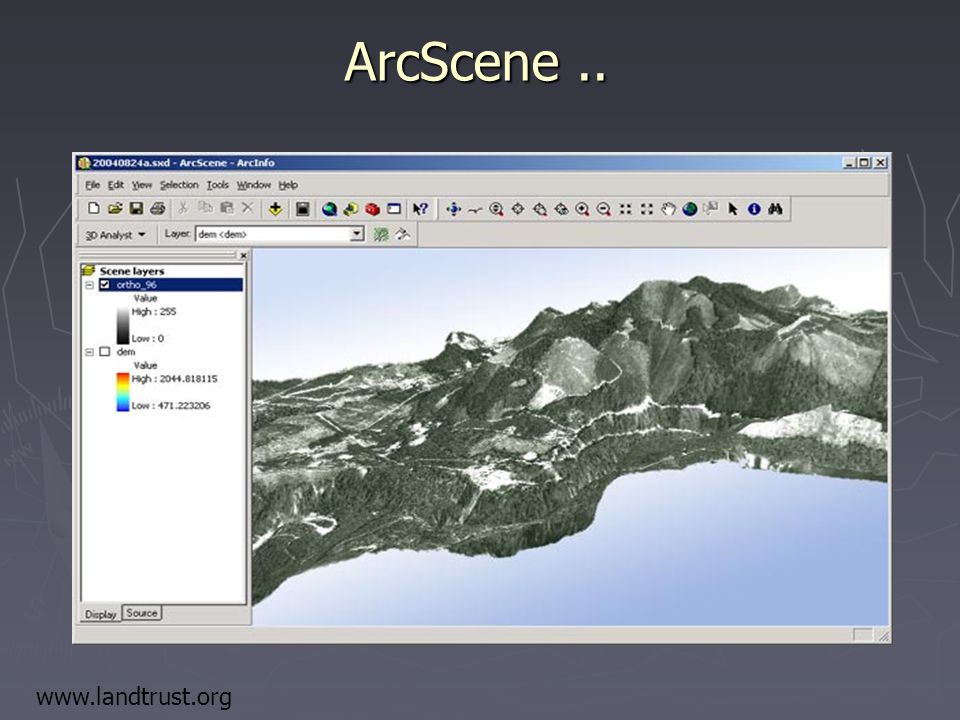This screenshot has height=720, width=960.
Task: Select the Set Observer tool
Action: (x=561, y=209)
